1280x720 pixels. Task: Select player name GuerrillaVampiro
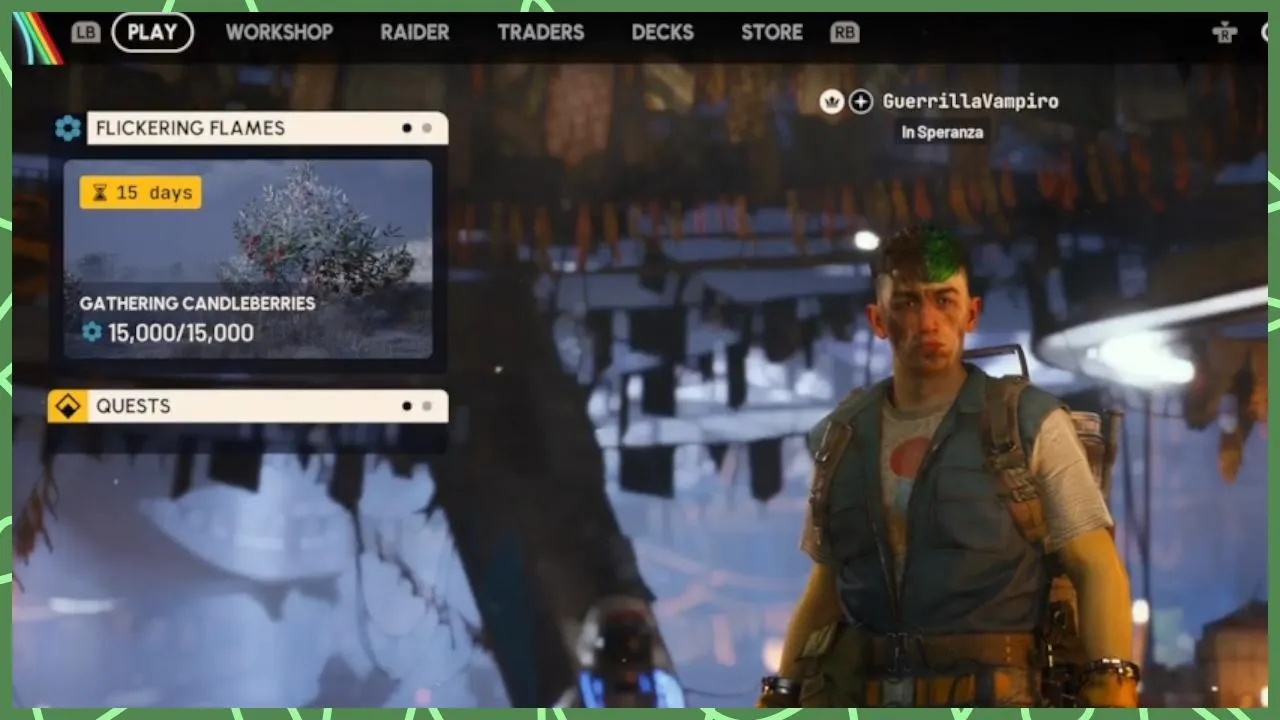coord(970,101)
